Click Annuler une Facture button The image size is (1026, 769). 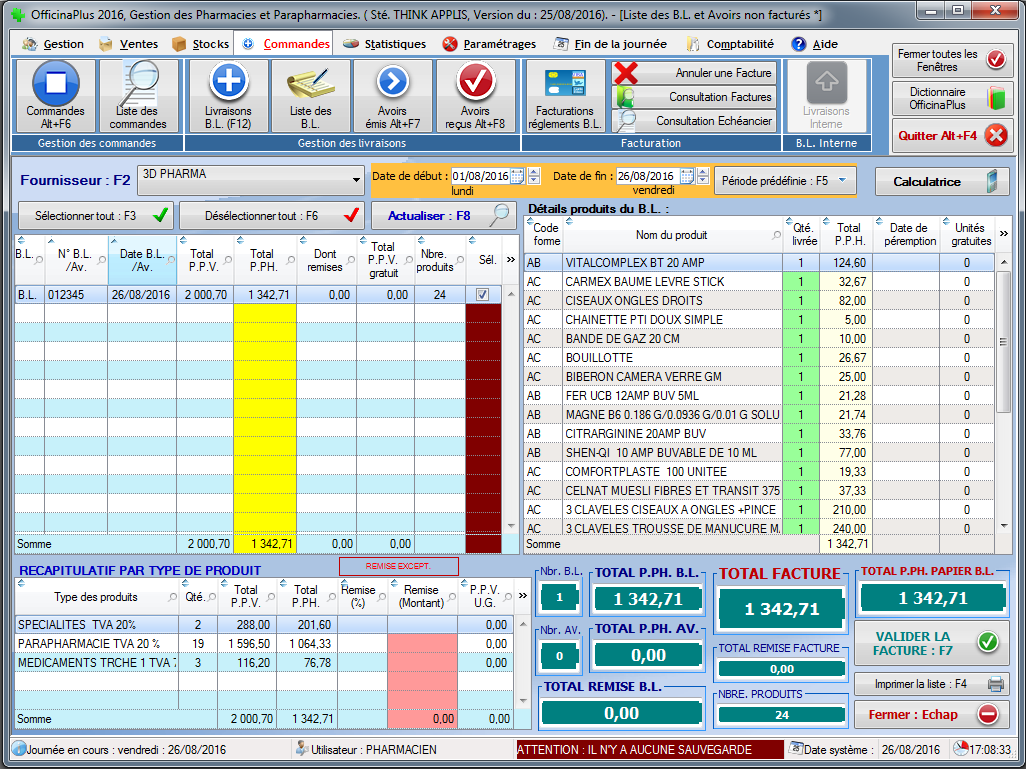tap(694, 73)
